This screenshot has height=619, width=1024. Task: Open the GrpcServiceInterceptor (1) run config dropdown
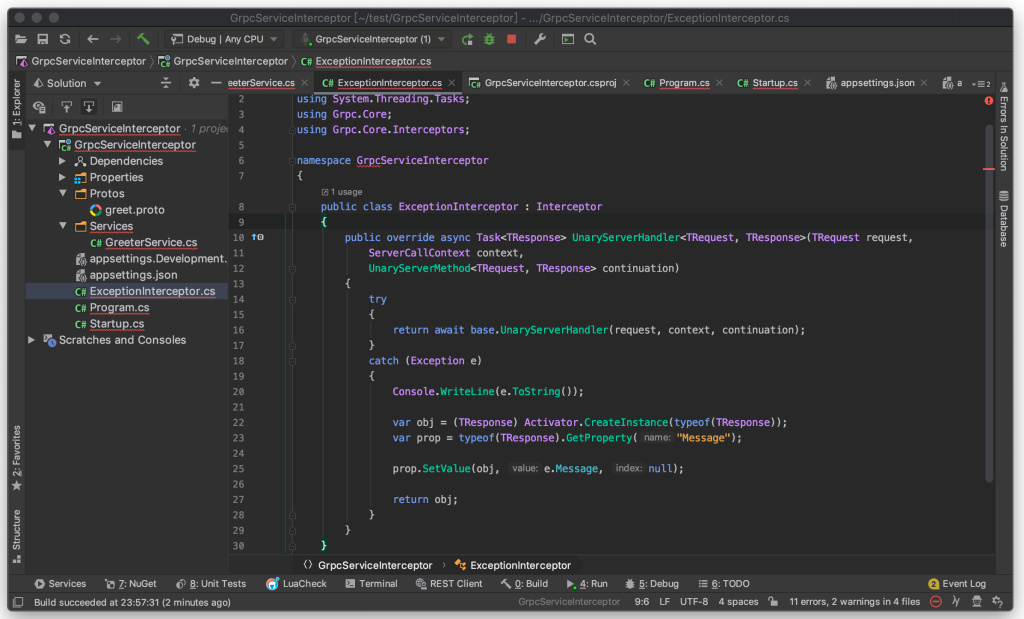[373, 39]
